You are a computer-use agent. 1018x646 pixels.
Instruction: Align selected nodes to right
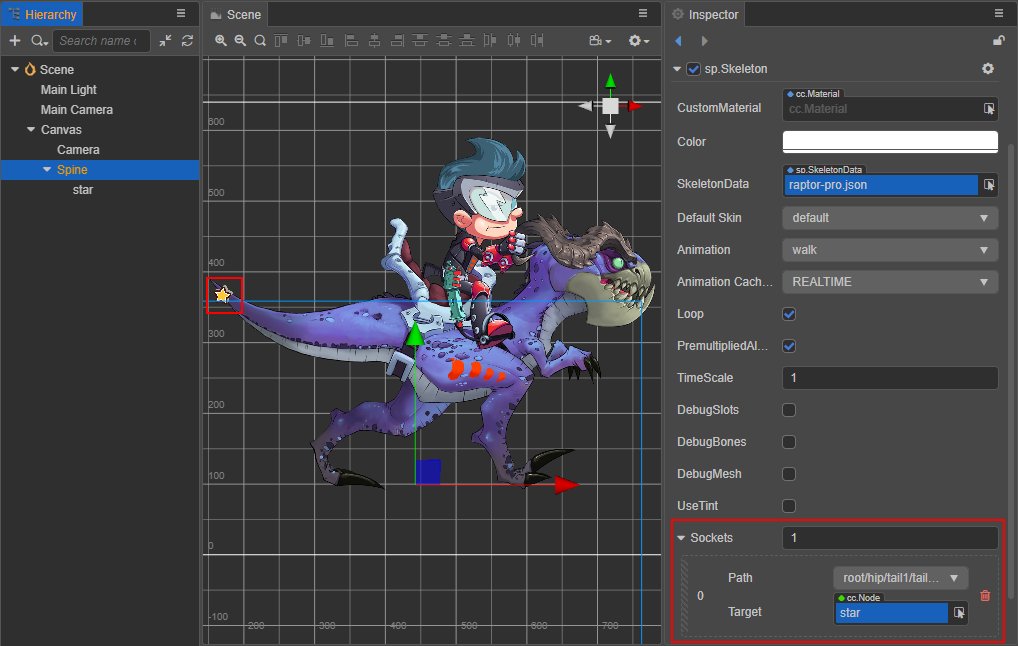click(x=397, y=40)
